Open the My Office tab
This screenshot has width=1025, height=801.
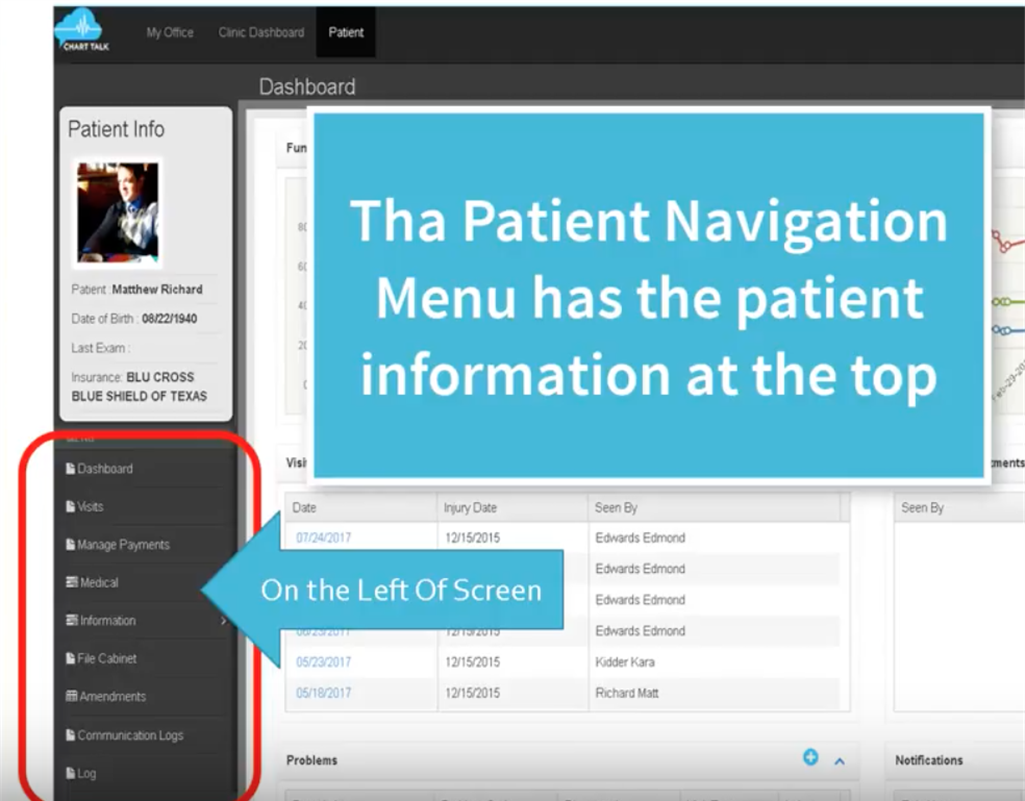click(x=169, y=32)
